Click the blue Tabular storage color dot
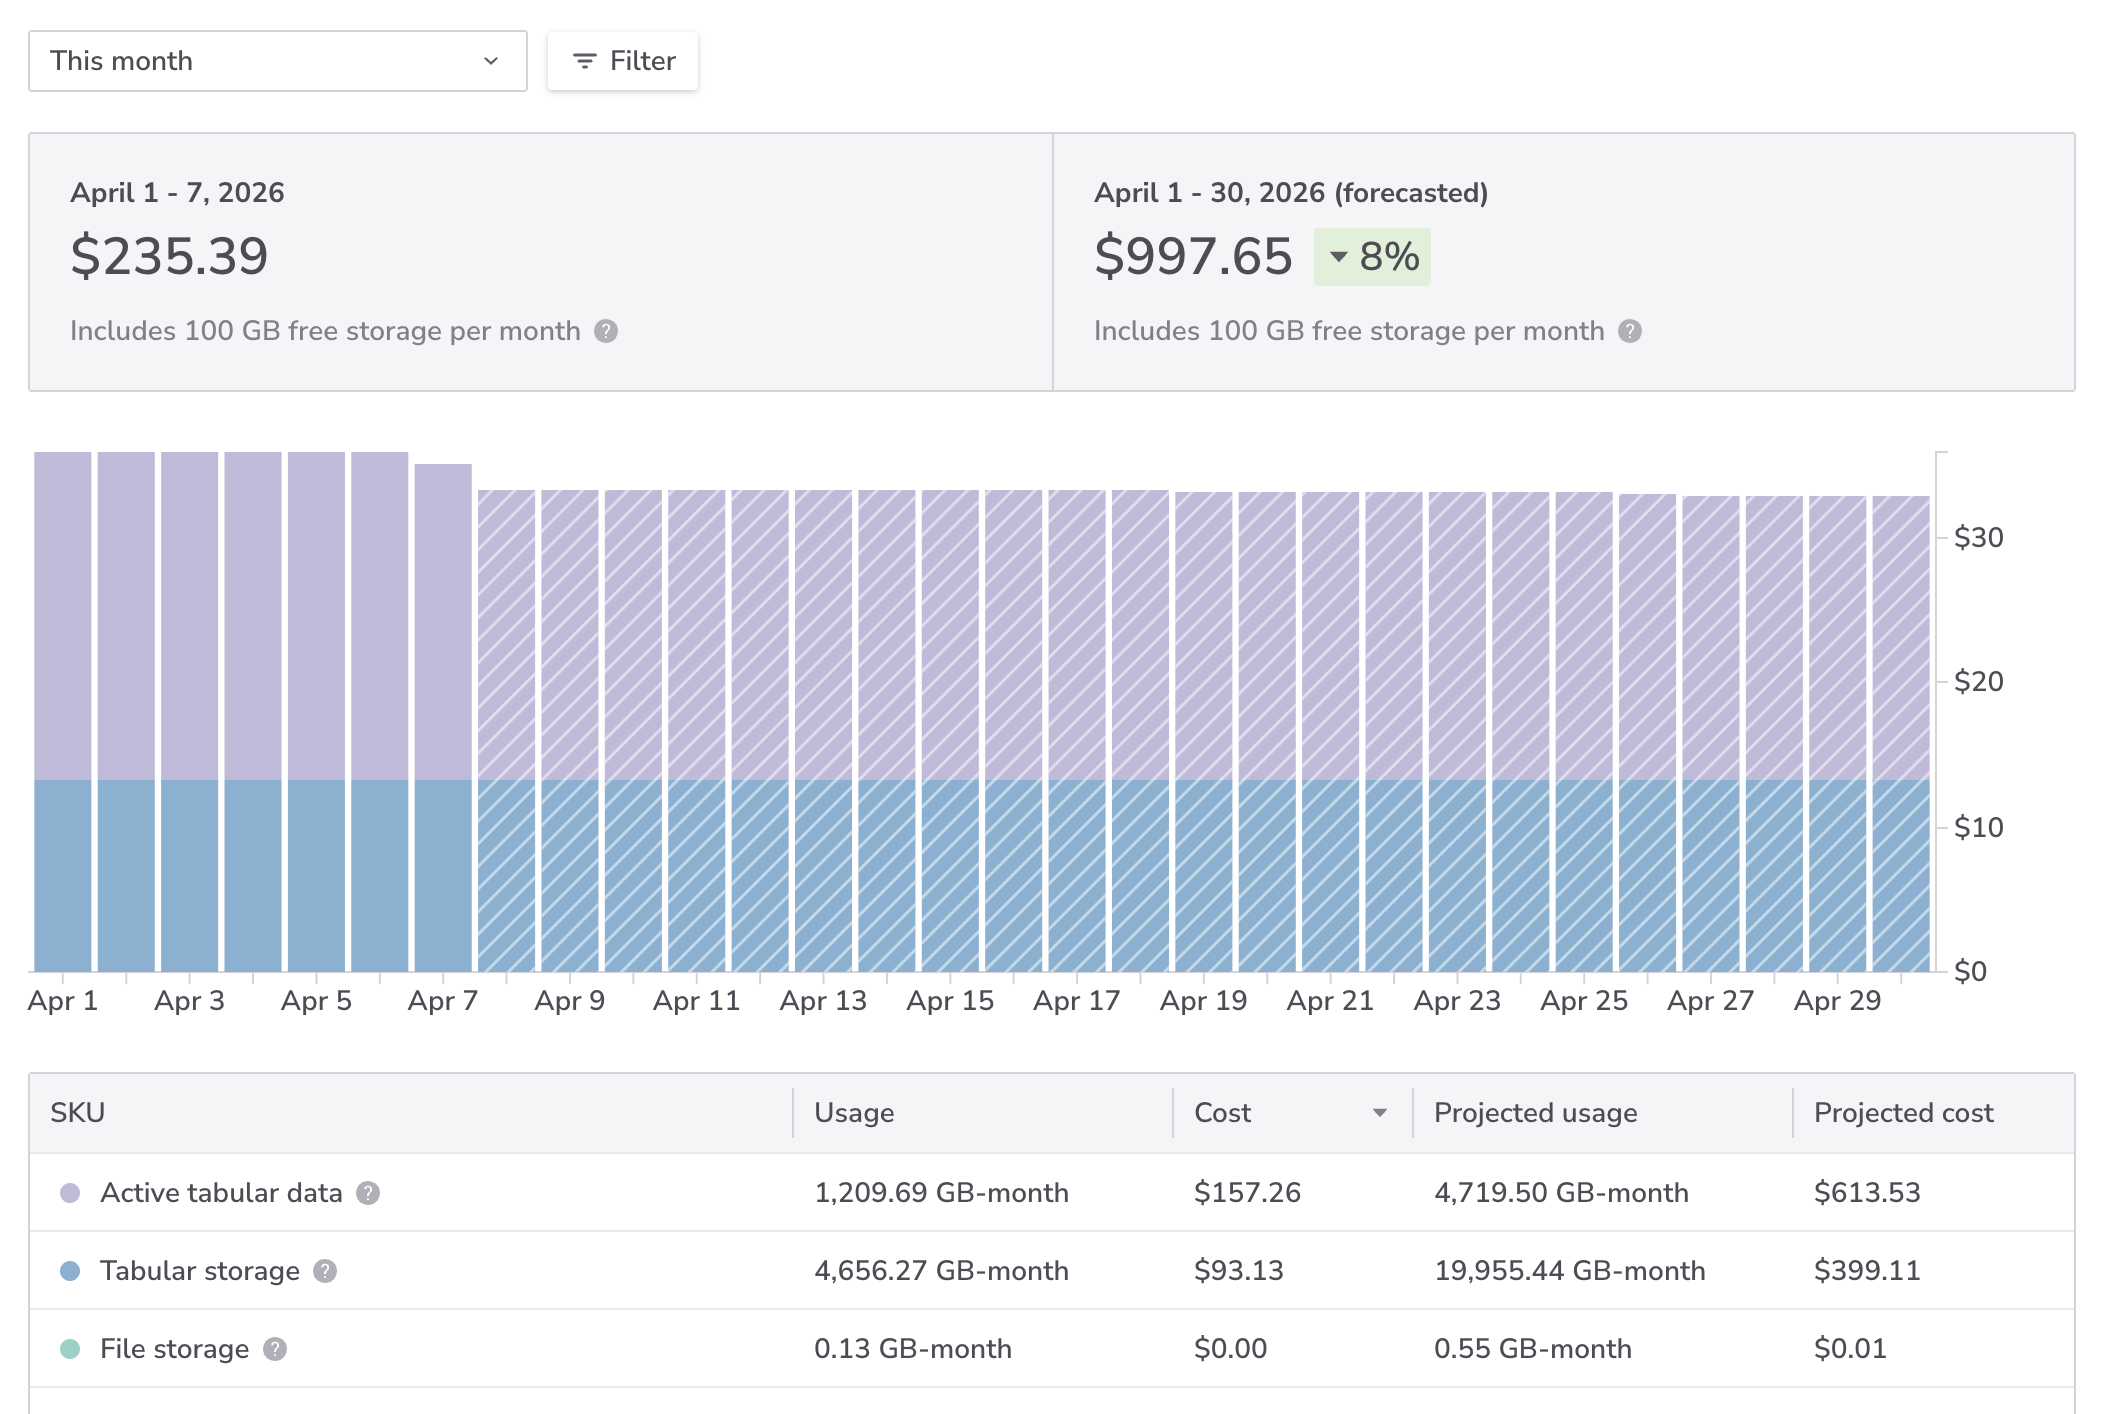Viewport: 2110px width, 1414px height. click(x=70, y=1271)
